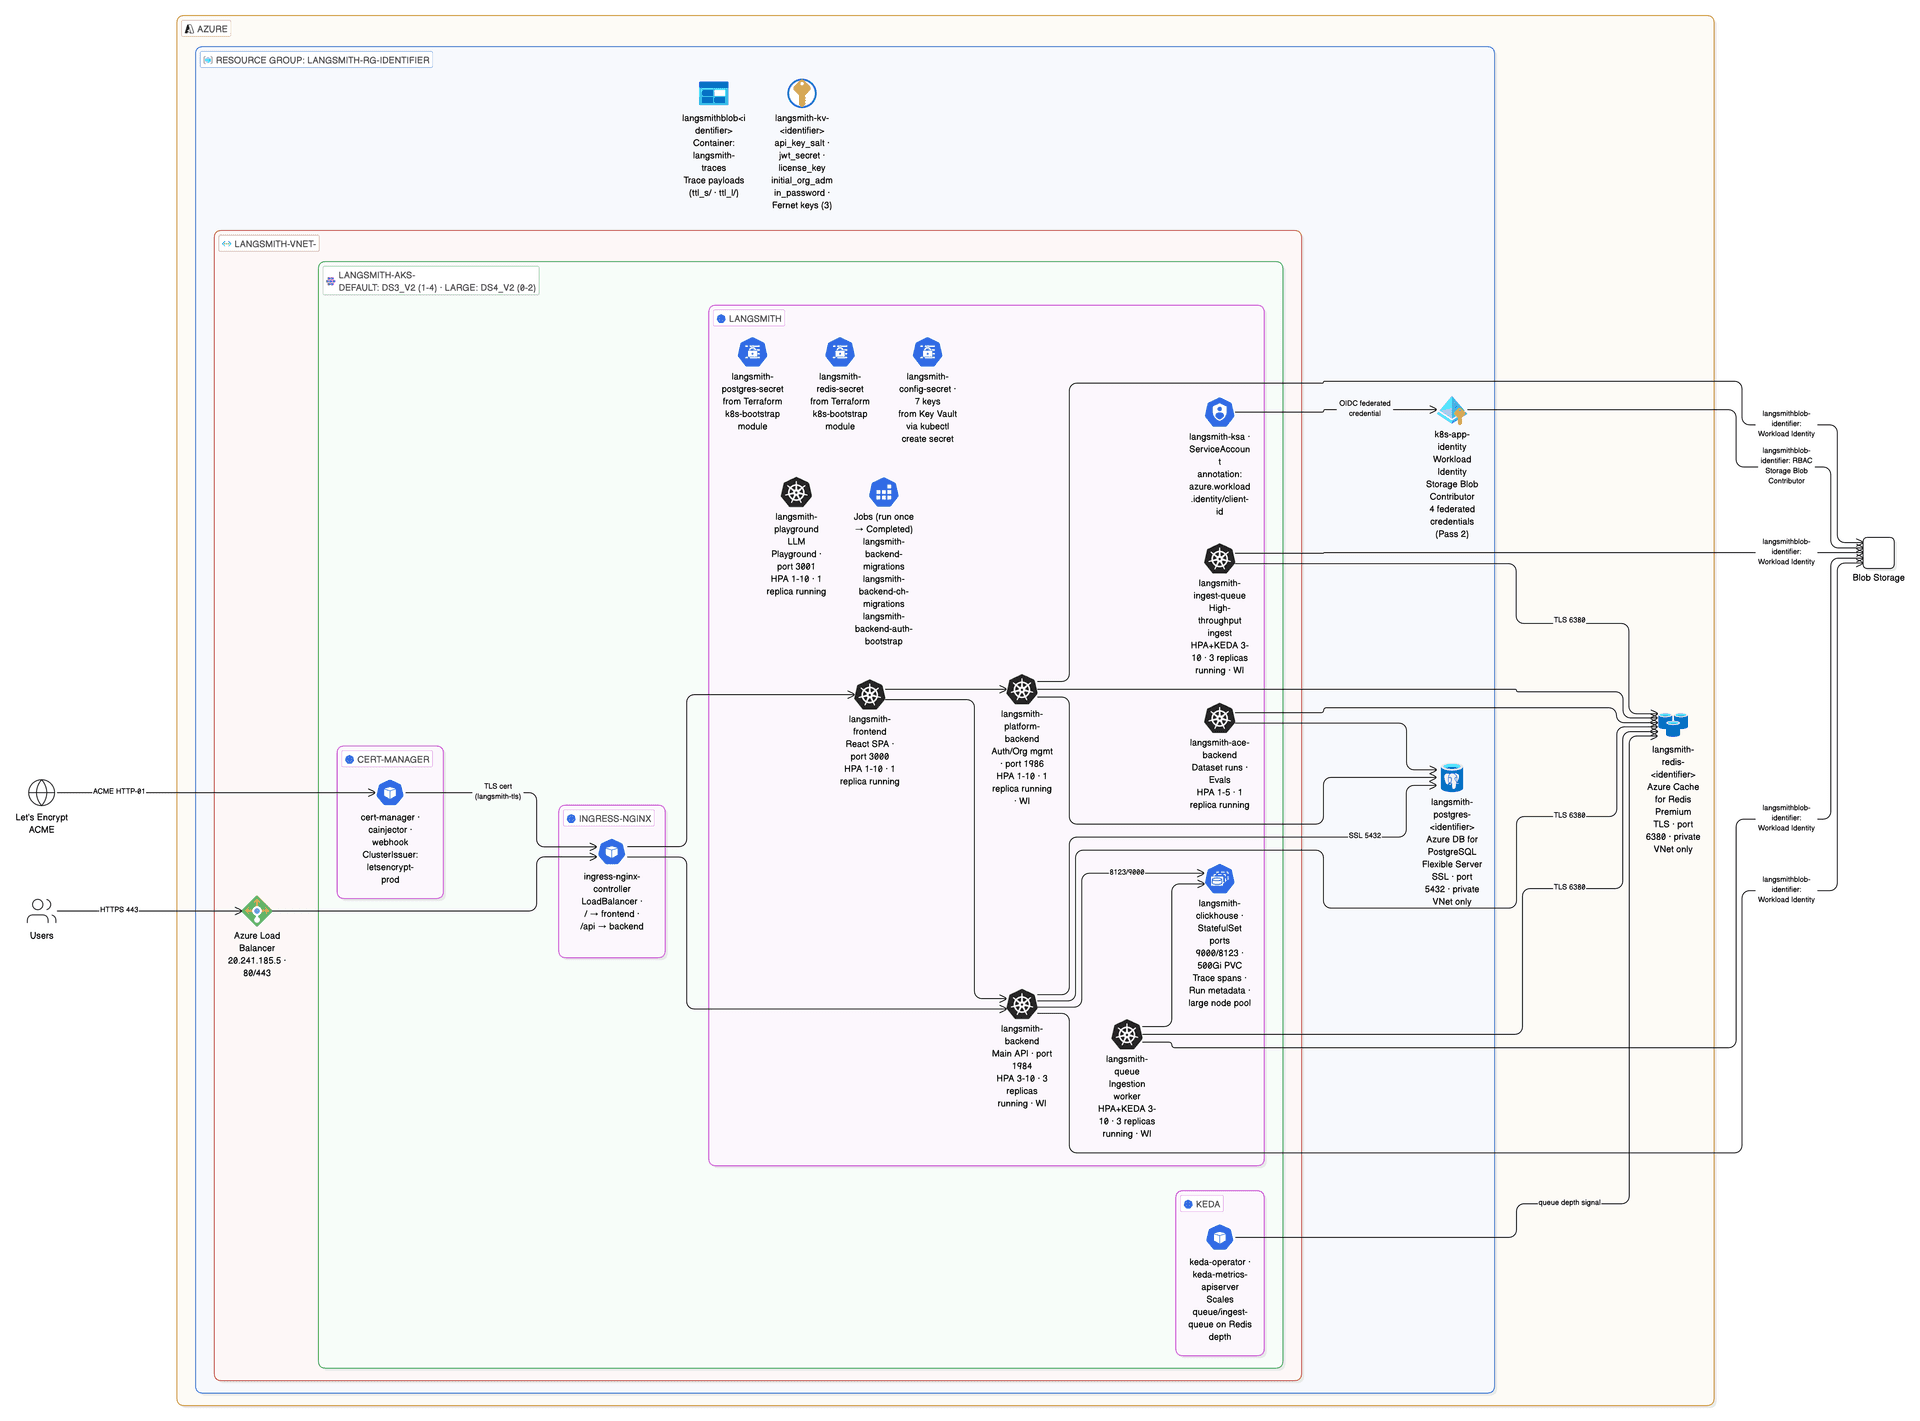The width and height of the screenshot is (1920, 1421).
Task: Click the 'SSL 5432' edge label
Action: pyautogui.click(x=1365, y=836)
